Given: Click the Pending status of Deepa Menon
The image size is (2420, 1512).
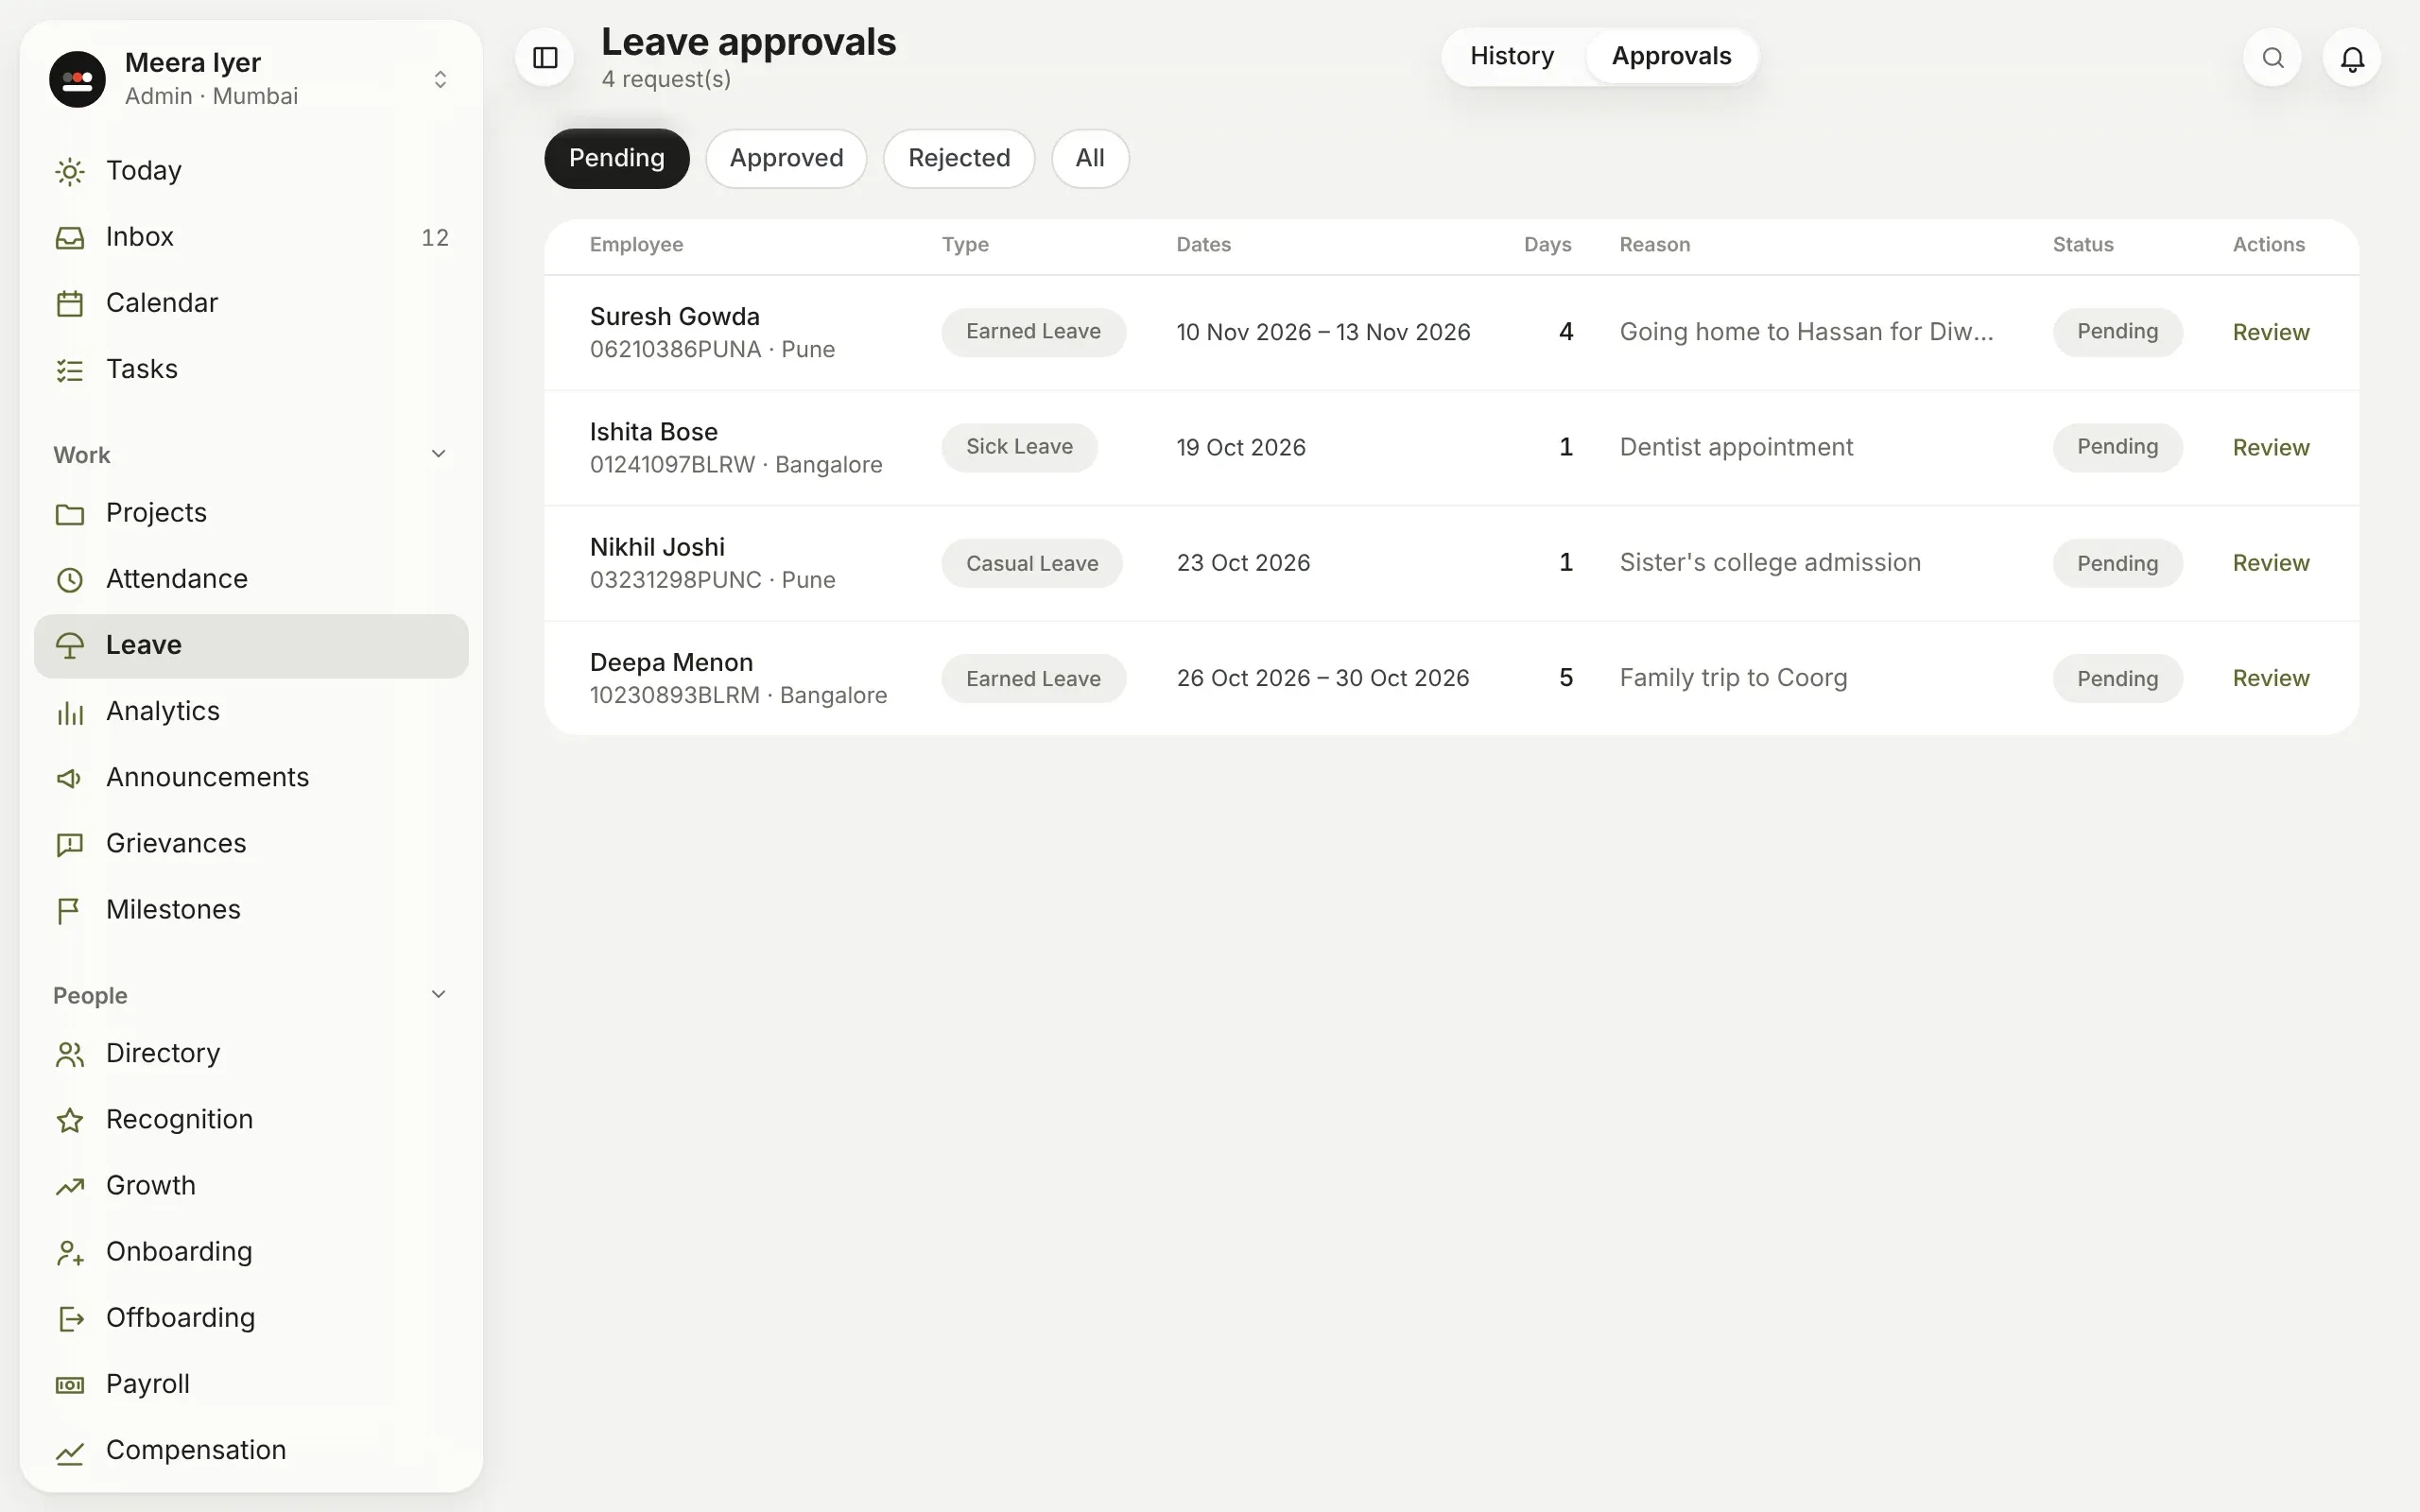Looking at the screenshot, I should 2117,679.
